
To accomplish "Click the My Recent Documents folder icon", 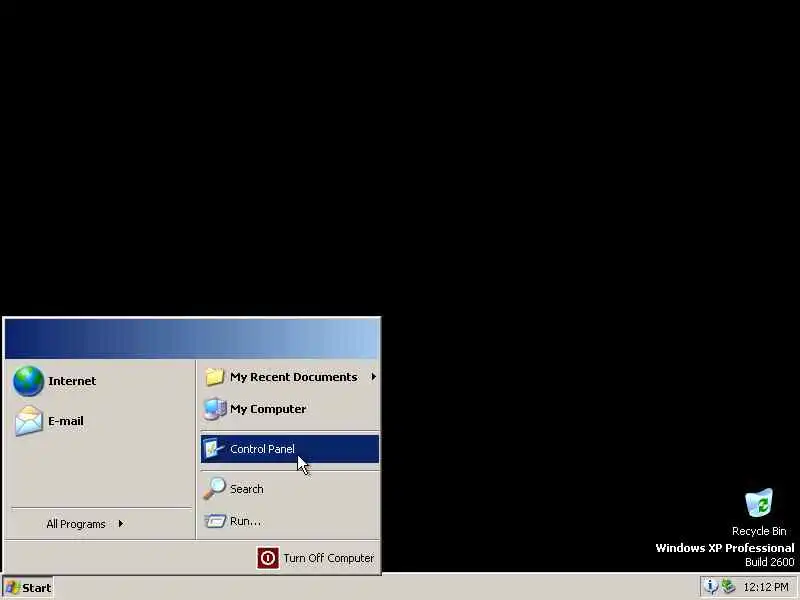I will (x=214, y=377).
